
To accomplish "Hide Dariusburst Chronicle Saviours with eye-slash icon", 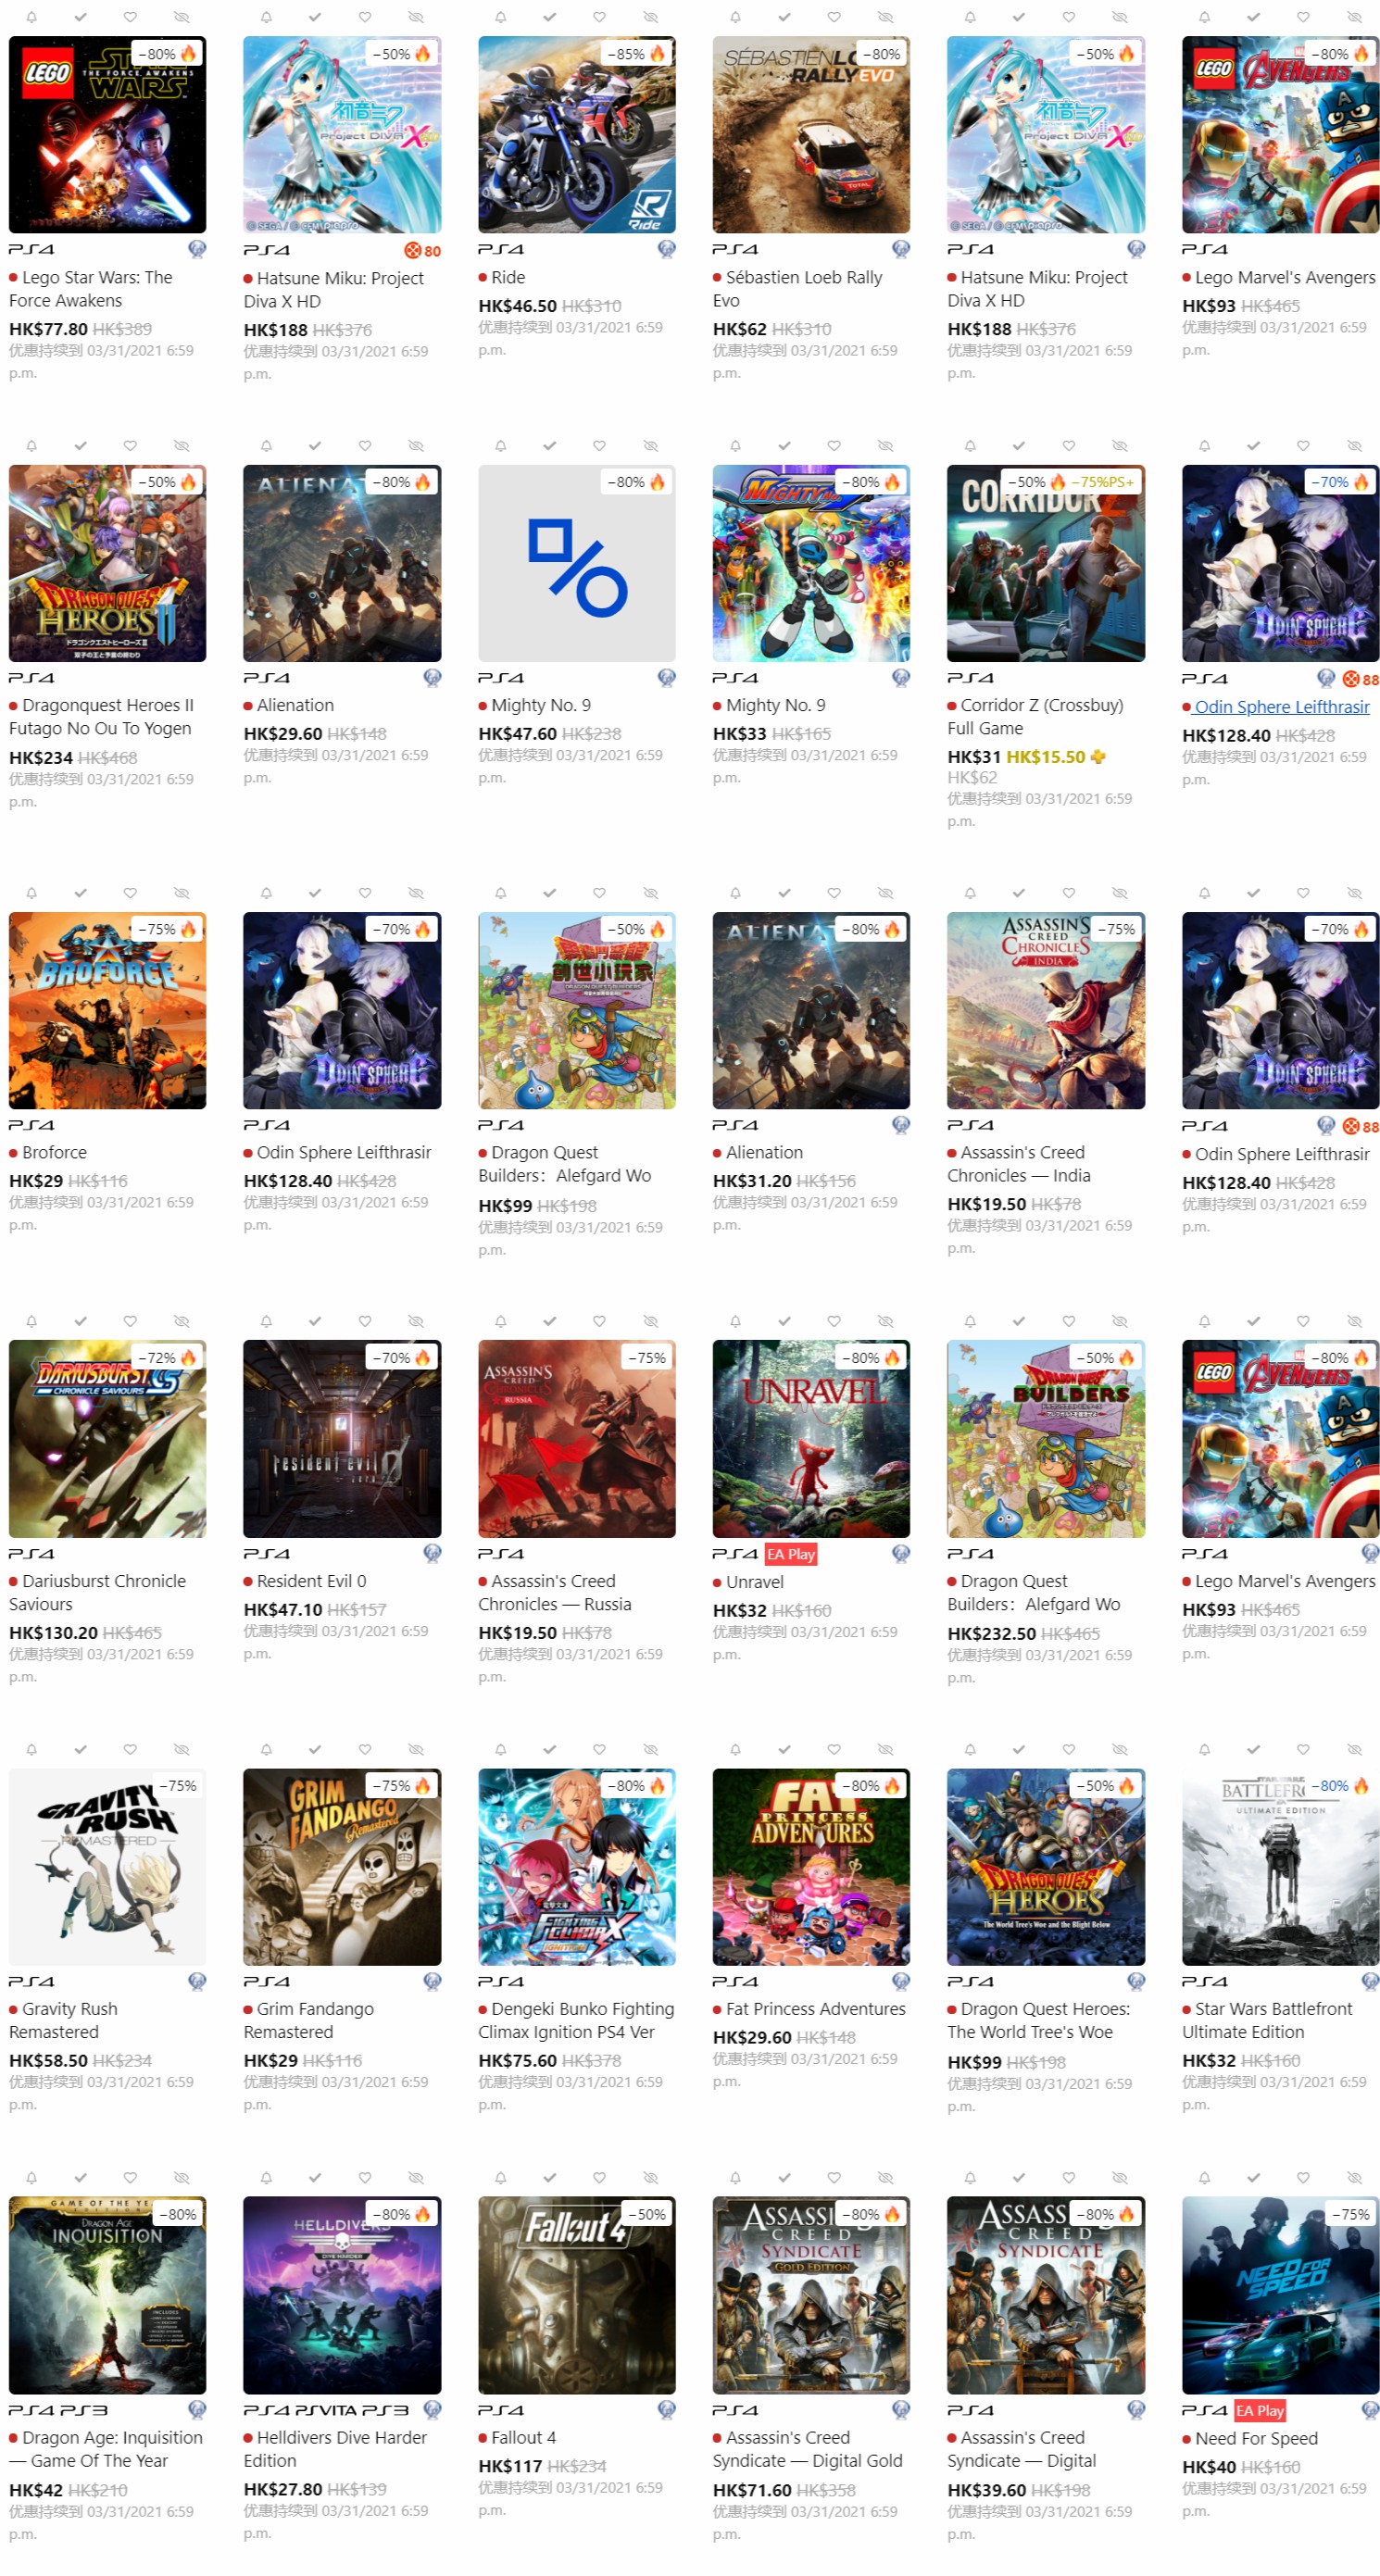I will (x=181, y=1321).
